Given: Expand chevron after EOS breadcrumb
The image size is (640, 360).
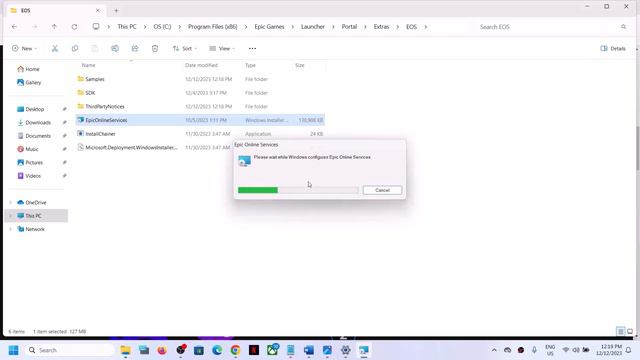Looking at the screenshot, I should click(x=425, y=27).
